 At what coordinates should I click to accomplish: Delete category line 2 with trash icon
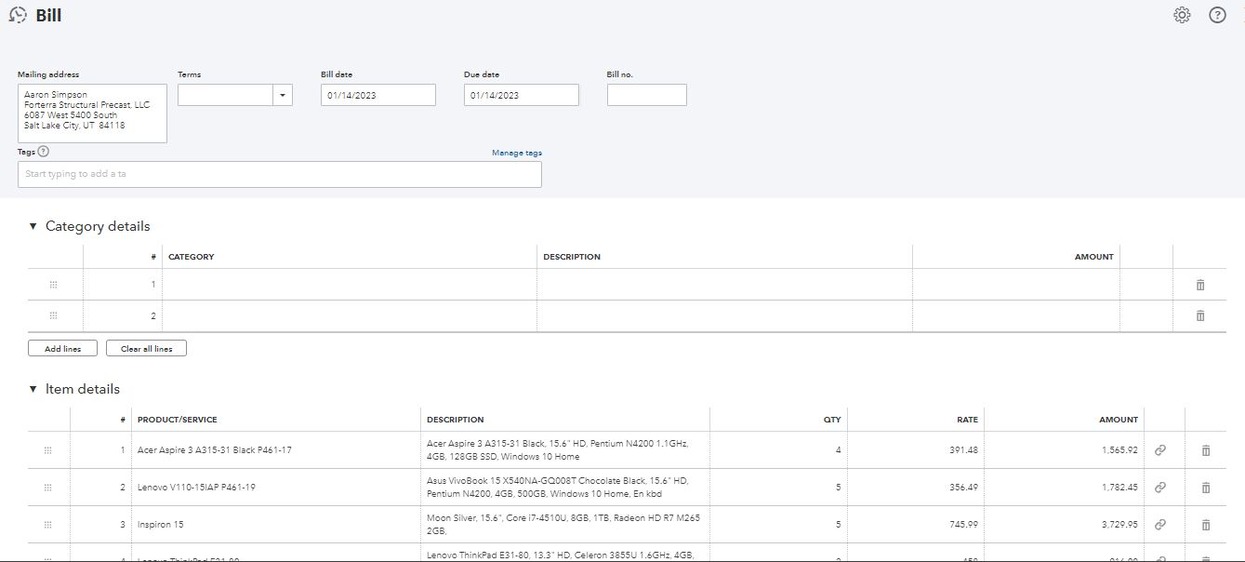pyautogui.click(x=1200, y=316)
